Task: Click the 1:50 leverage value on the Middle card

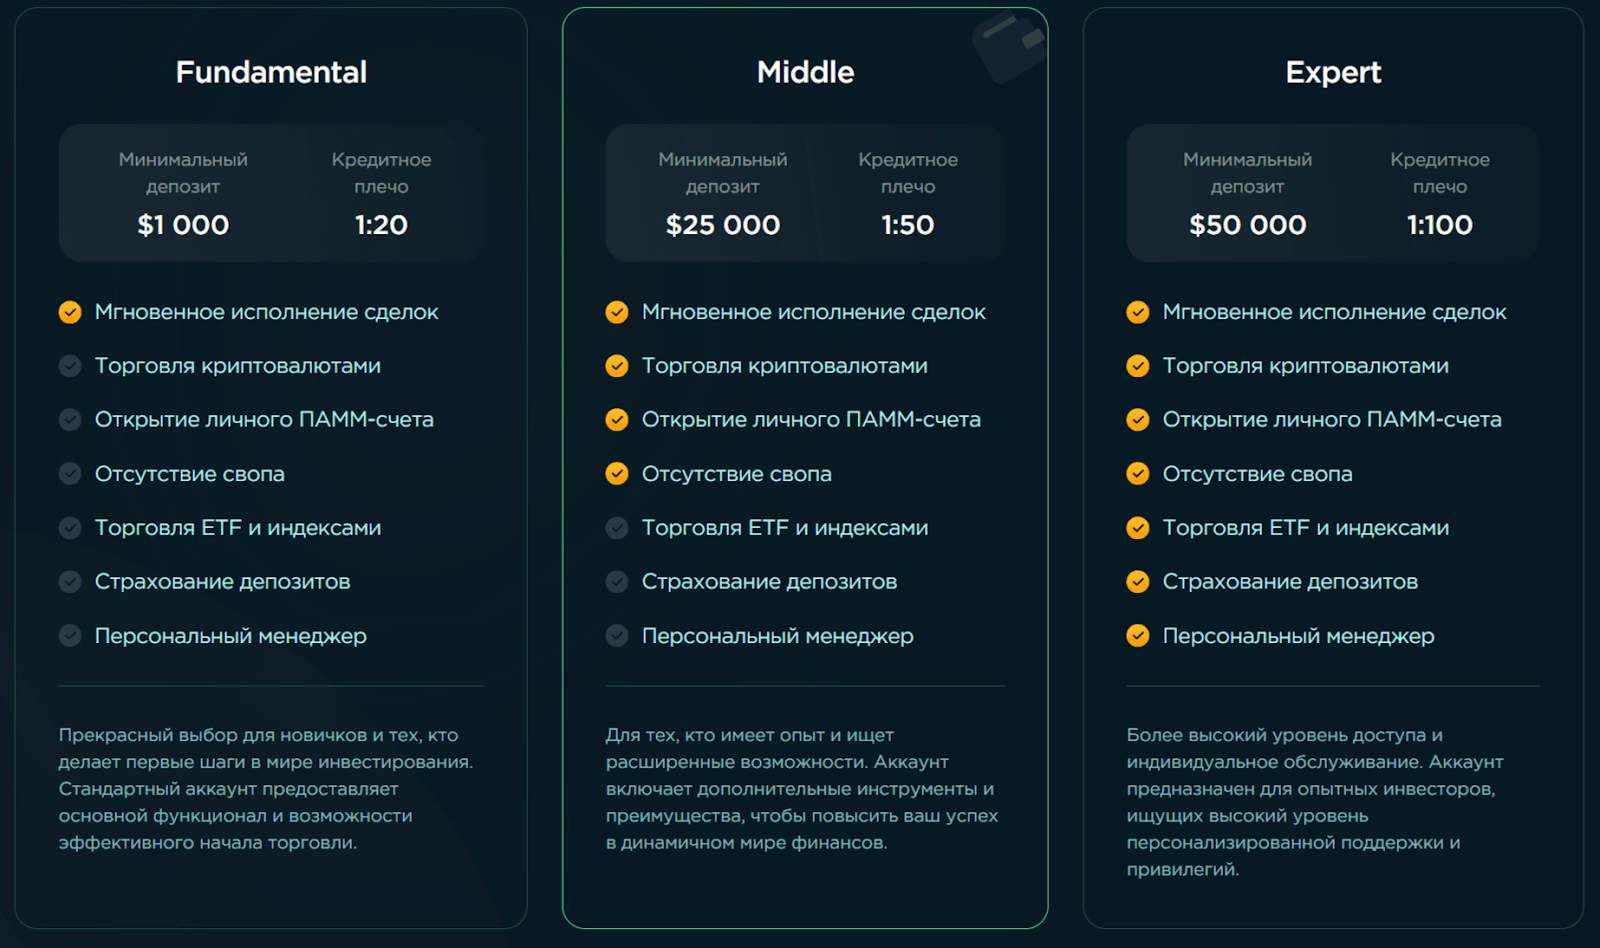Action: click(908, 225)
